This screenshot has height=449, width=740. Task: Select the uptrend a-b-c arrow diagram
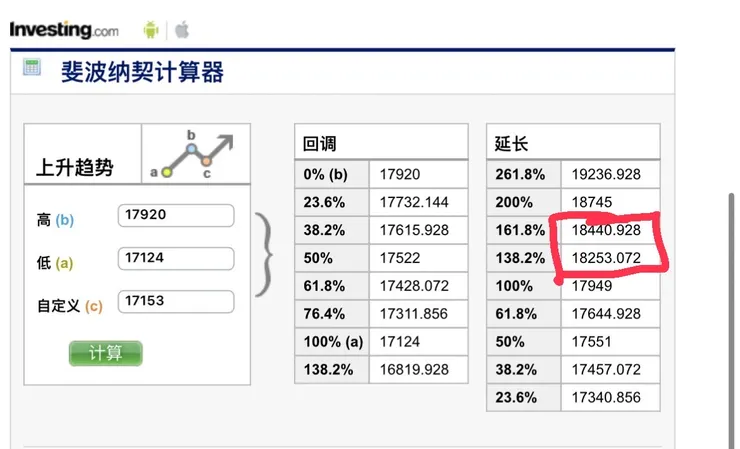pyautogui.click(x=195, y=154)
